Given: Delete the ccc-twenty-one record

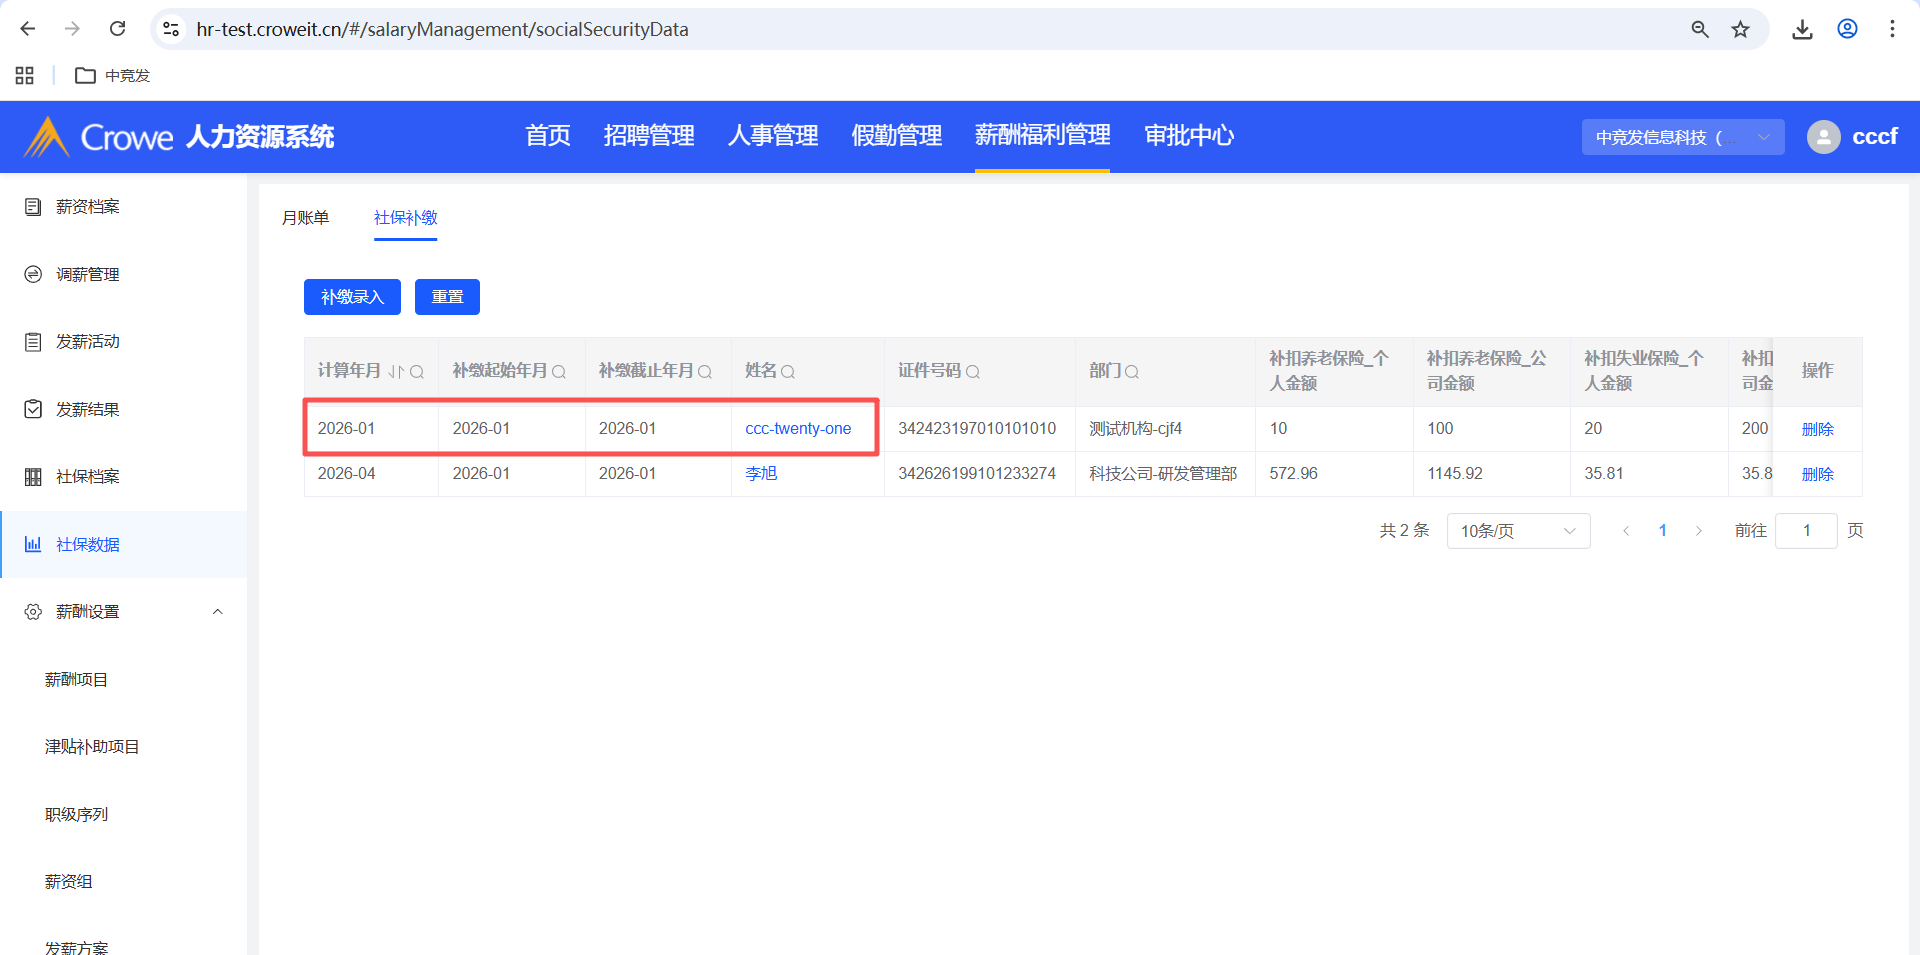Looking at the screenshot, I should tap(1817, 429).
